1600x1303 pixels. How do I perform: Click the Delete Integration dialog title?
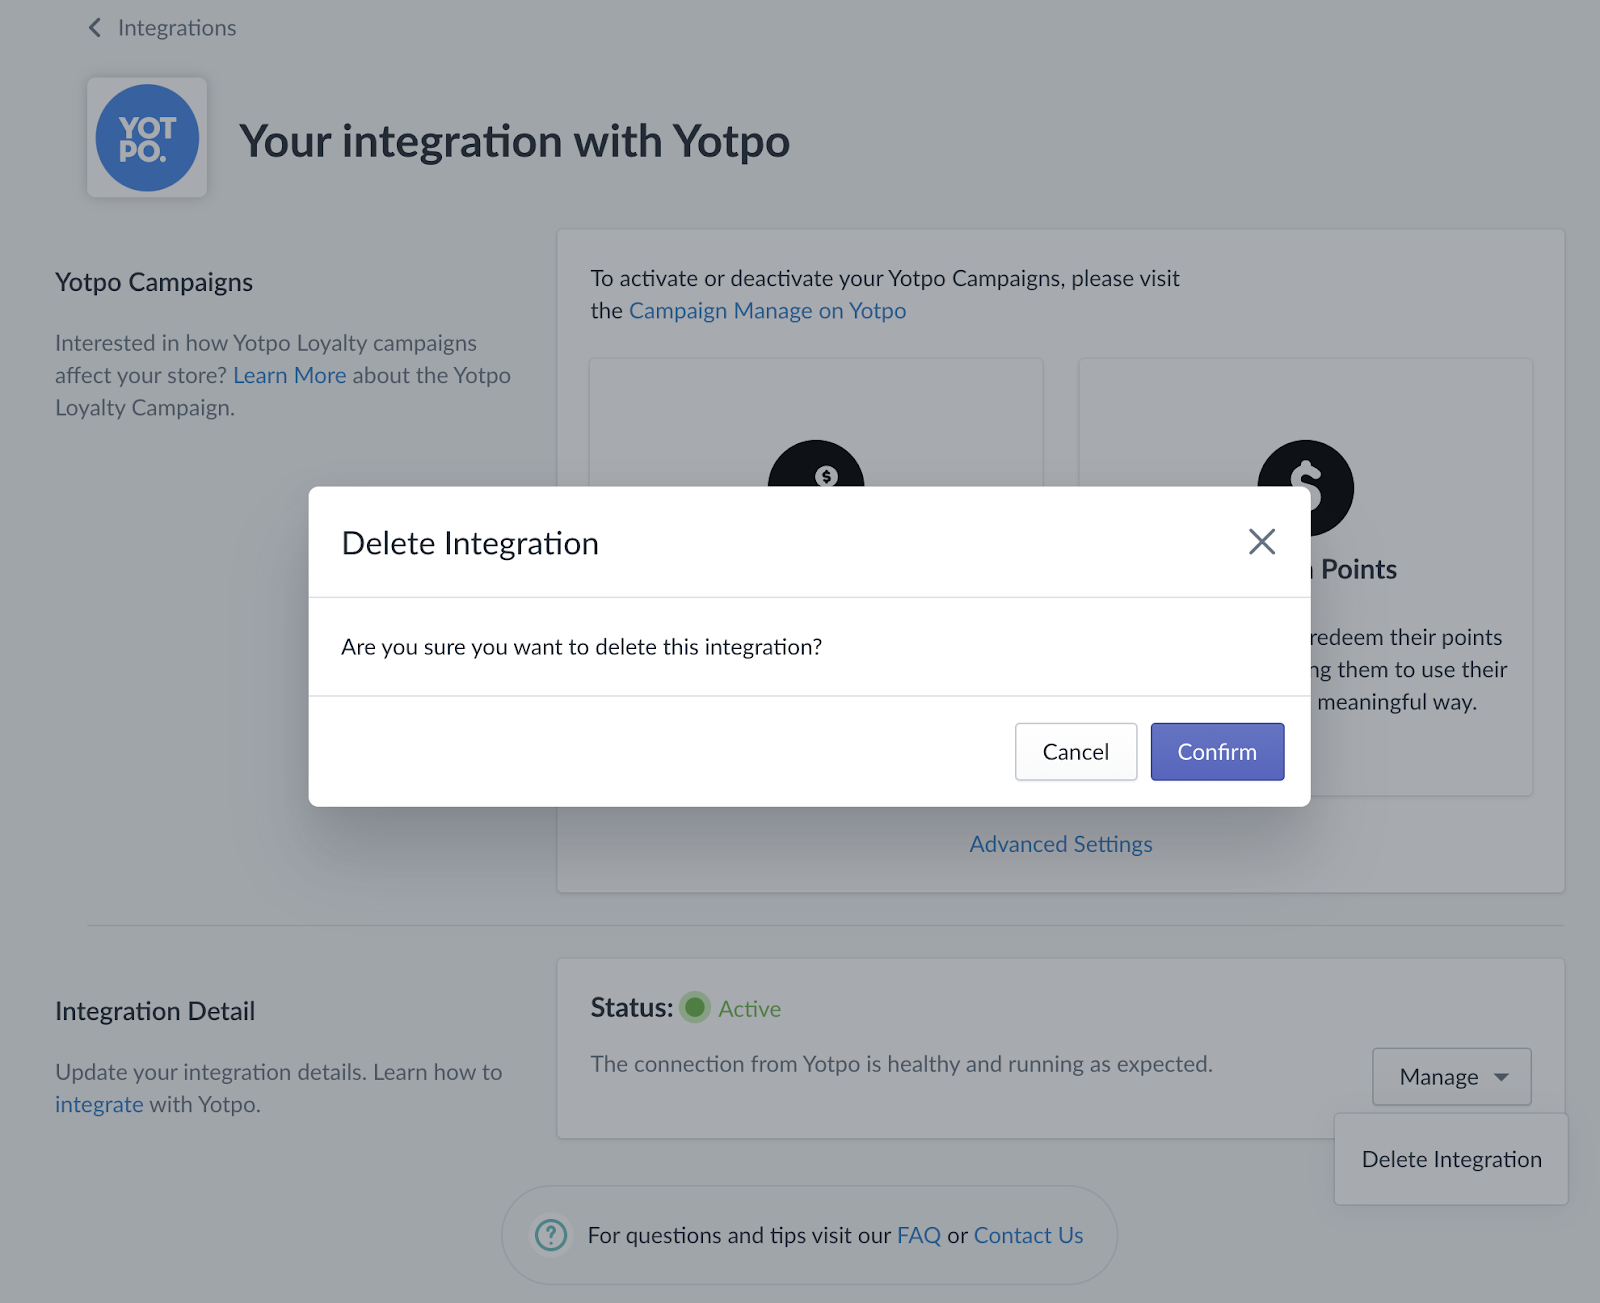pyautogui.click(x=470, y=543)
